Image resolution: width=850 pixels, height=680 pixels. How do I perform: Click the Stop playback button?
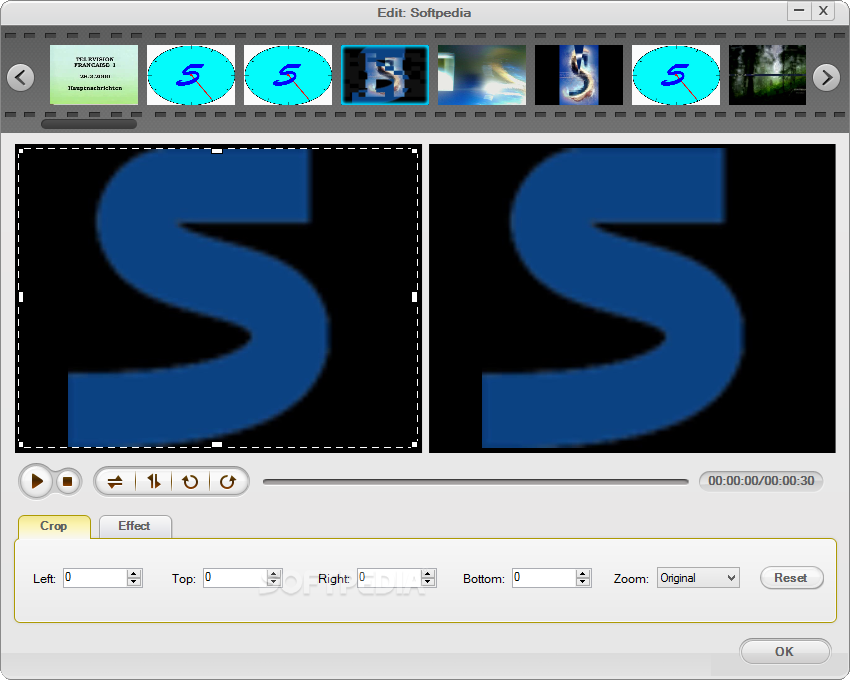[x=68, y=482]
